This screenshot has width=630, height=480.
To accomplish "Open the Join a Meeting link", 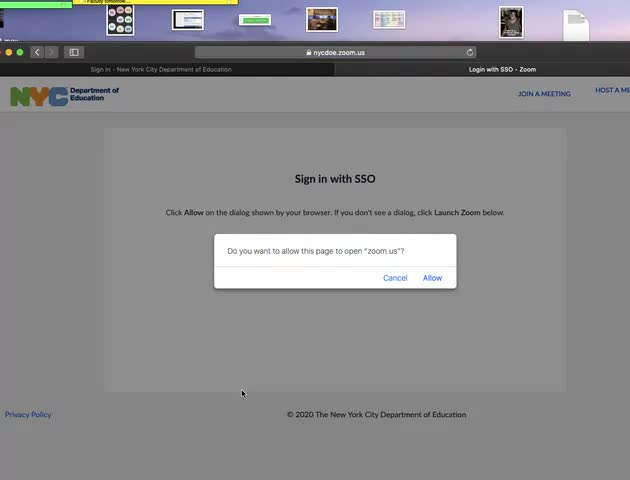I will click(x=544, y=94).
